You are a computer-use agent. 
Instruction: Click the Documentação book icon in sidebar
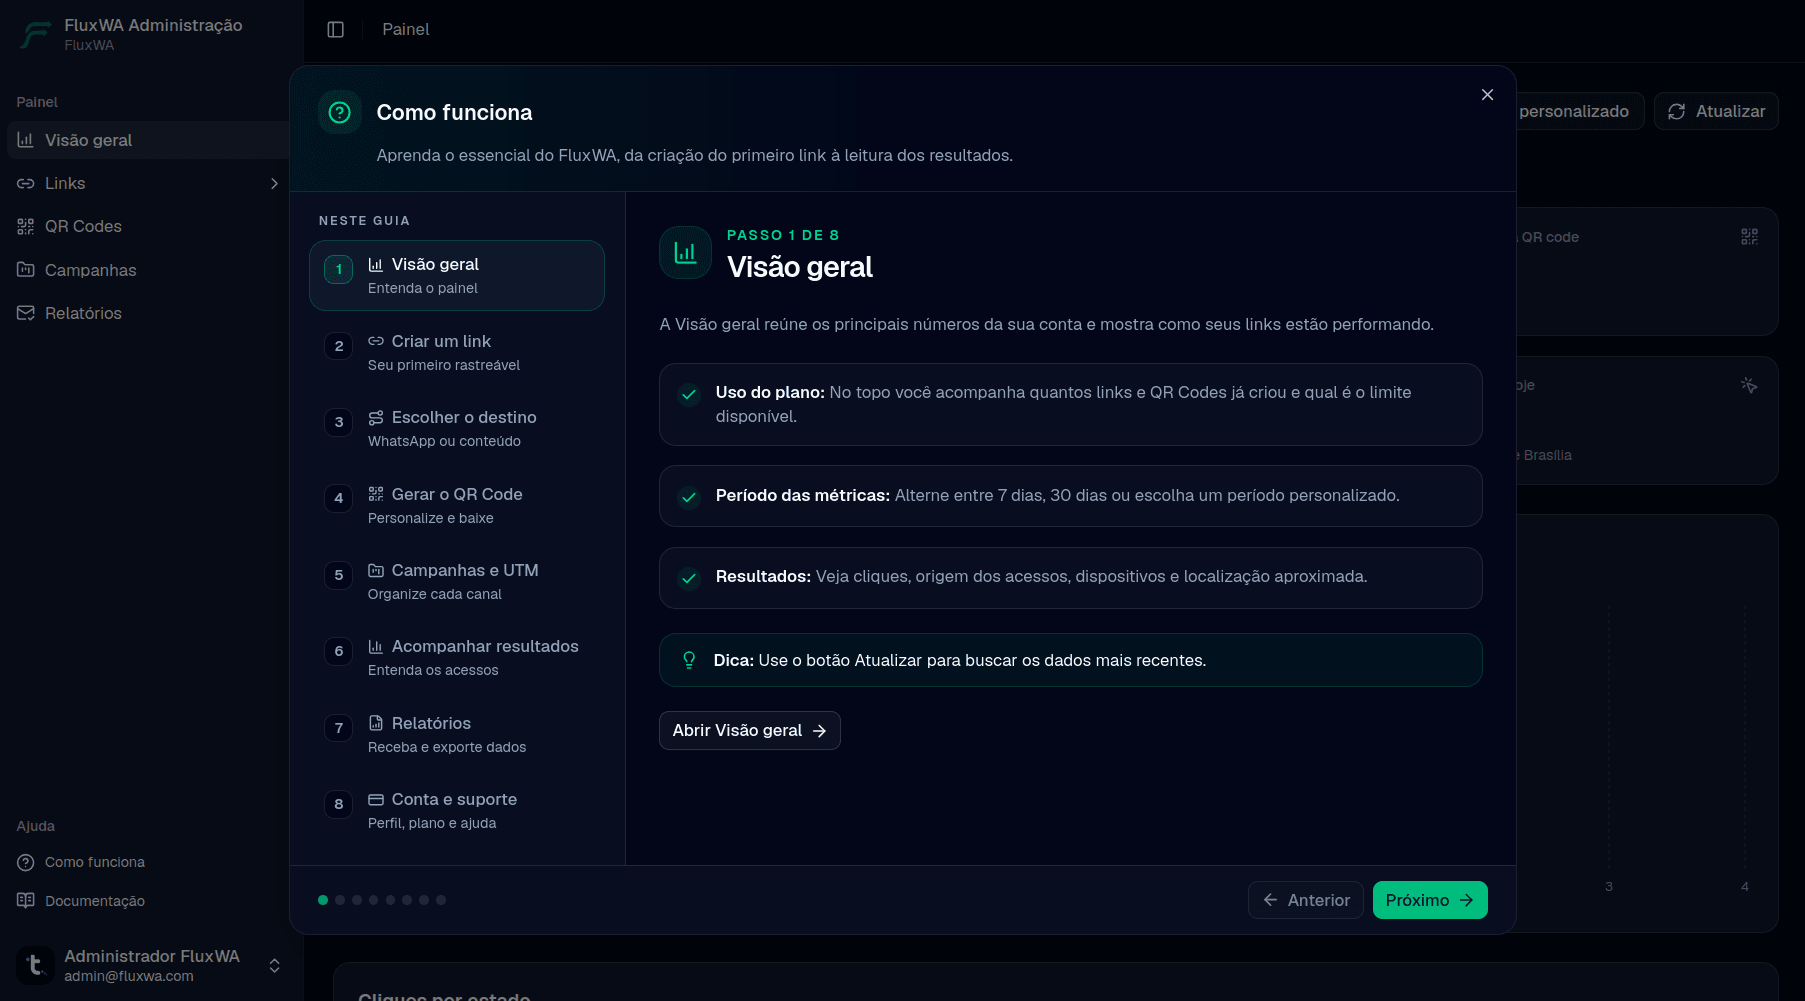26,901
